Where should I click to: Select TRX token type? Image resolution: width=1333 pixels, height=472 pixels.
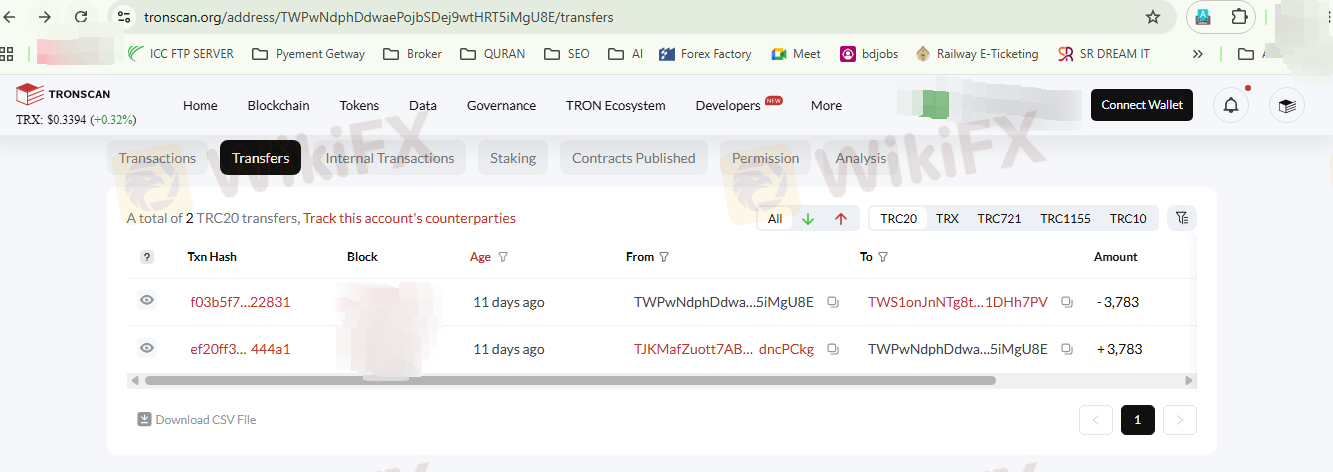click(x=947, y=218)
